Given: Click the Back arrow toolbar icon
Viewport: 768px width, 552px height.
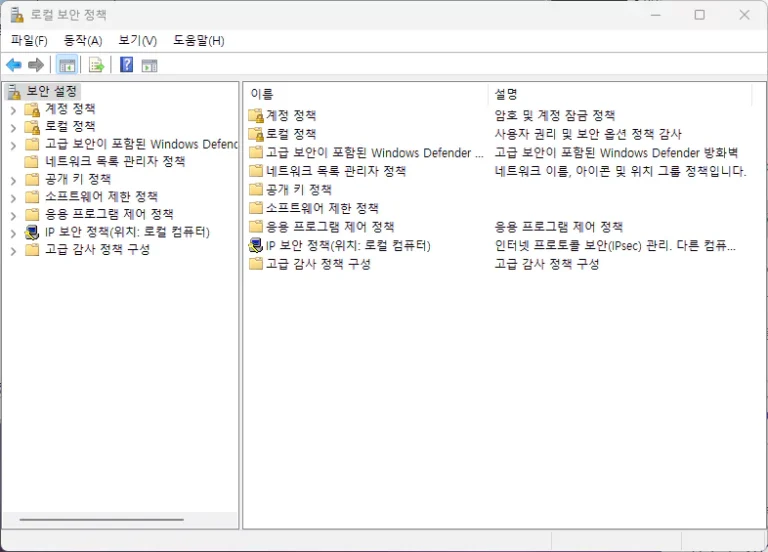Looking at the screenshot, I should (14, 65).
